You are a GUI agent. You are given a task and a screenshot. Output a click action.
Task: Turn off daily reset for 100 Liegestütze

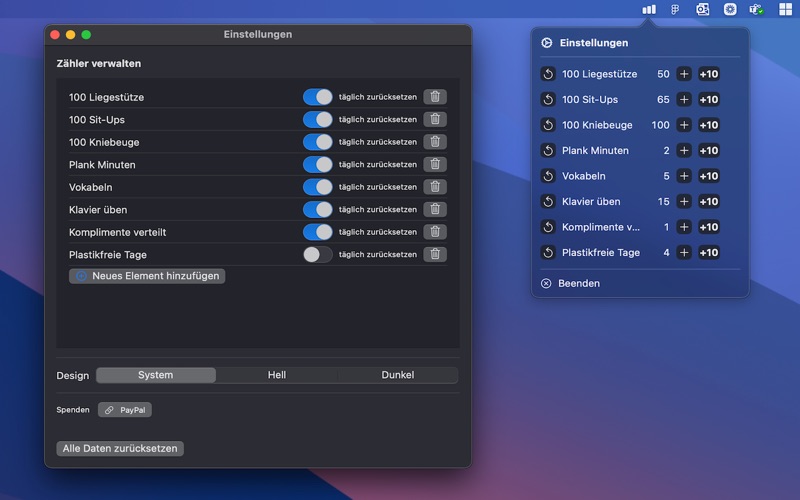pos(317,97)
